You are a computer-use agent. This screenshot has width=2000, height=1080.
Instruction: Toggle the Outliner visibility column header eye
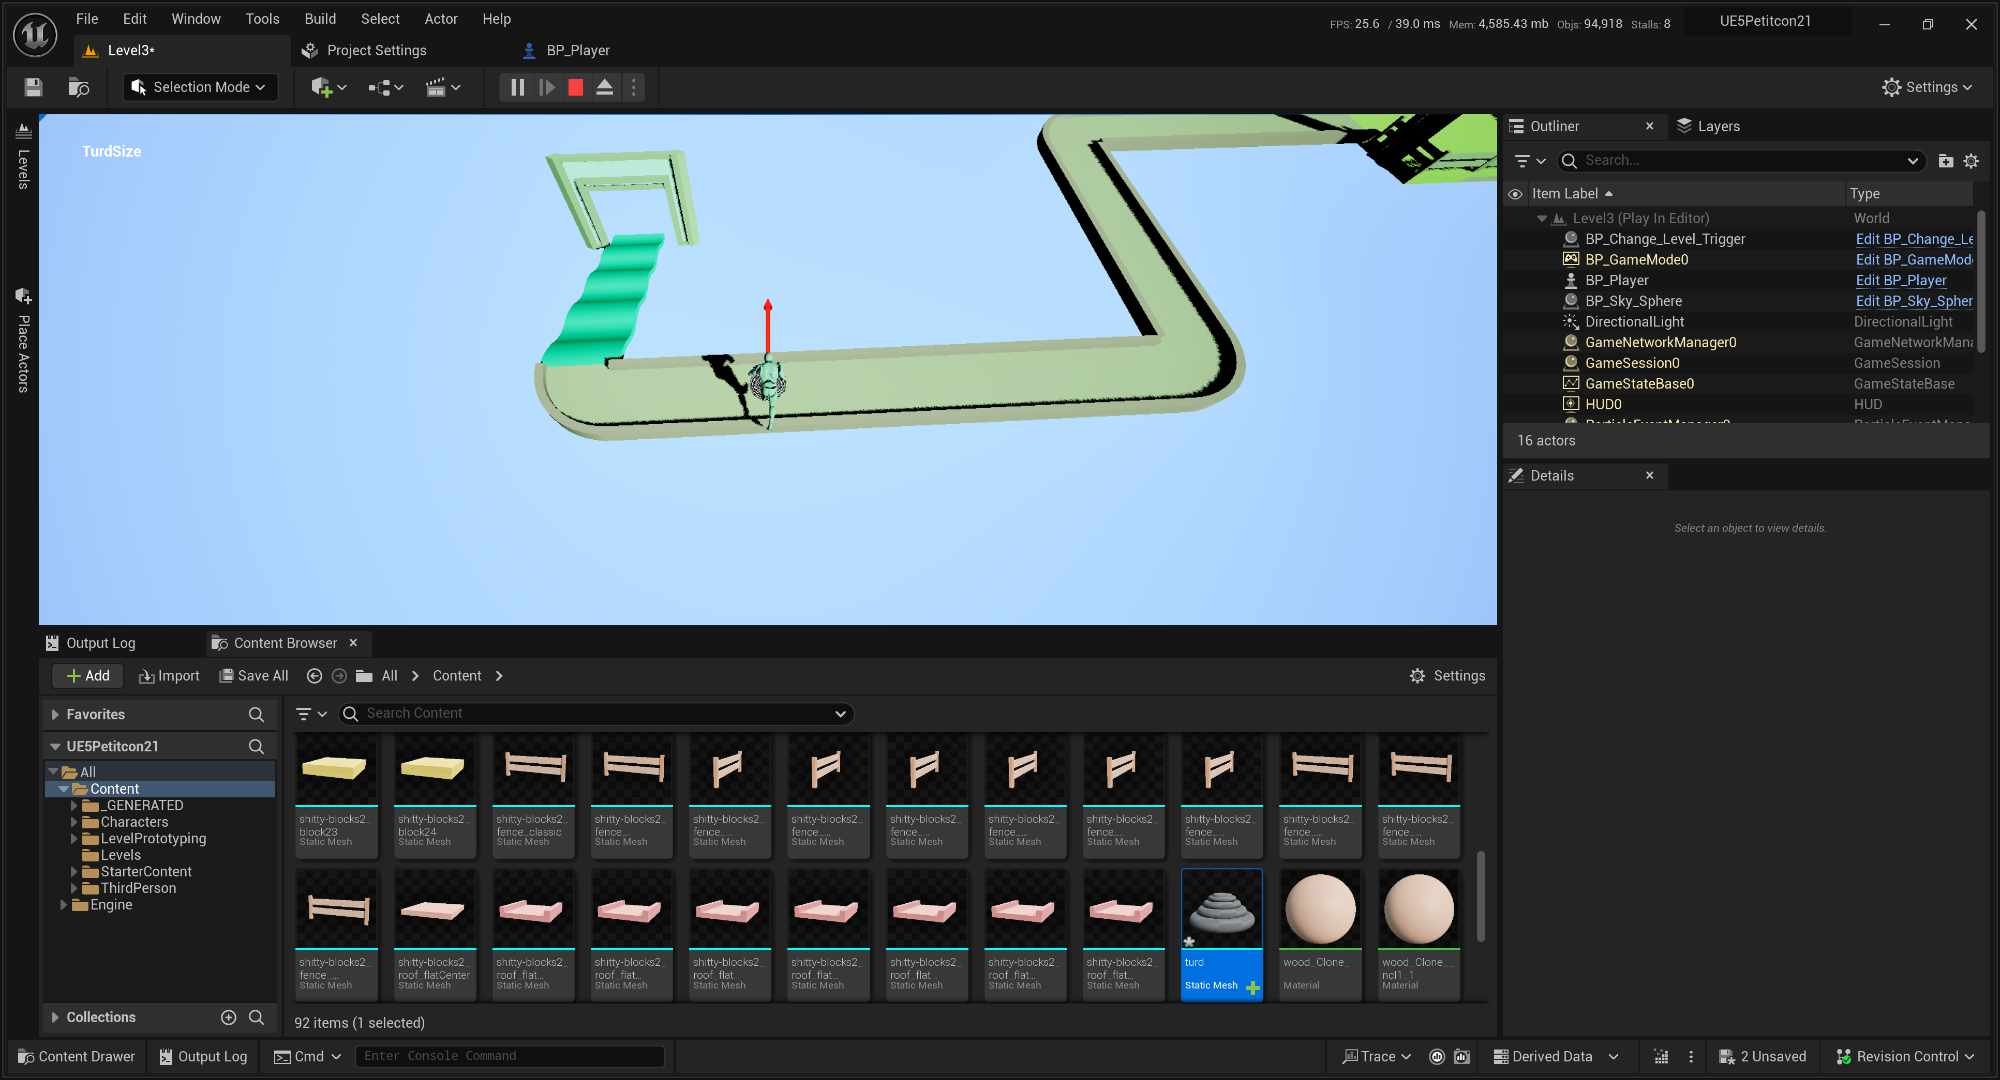click(1516, 193)
